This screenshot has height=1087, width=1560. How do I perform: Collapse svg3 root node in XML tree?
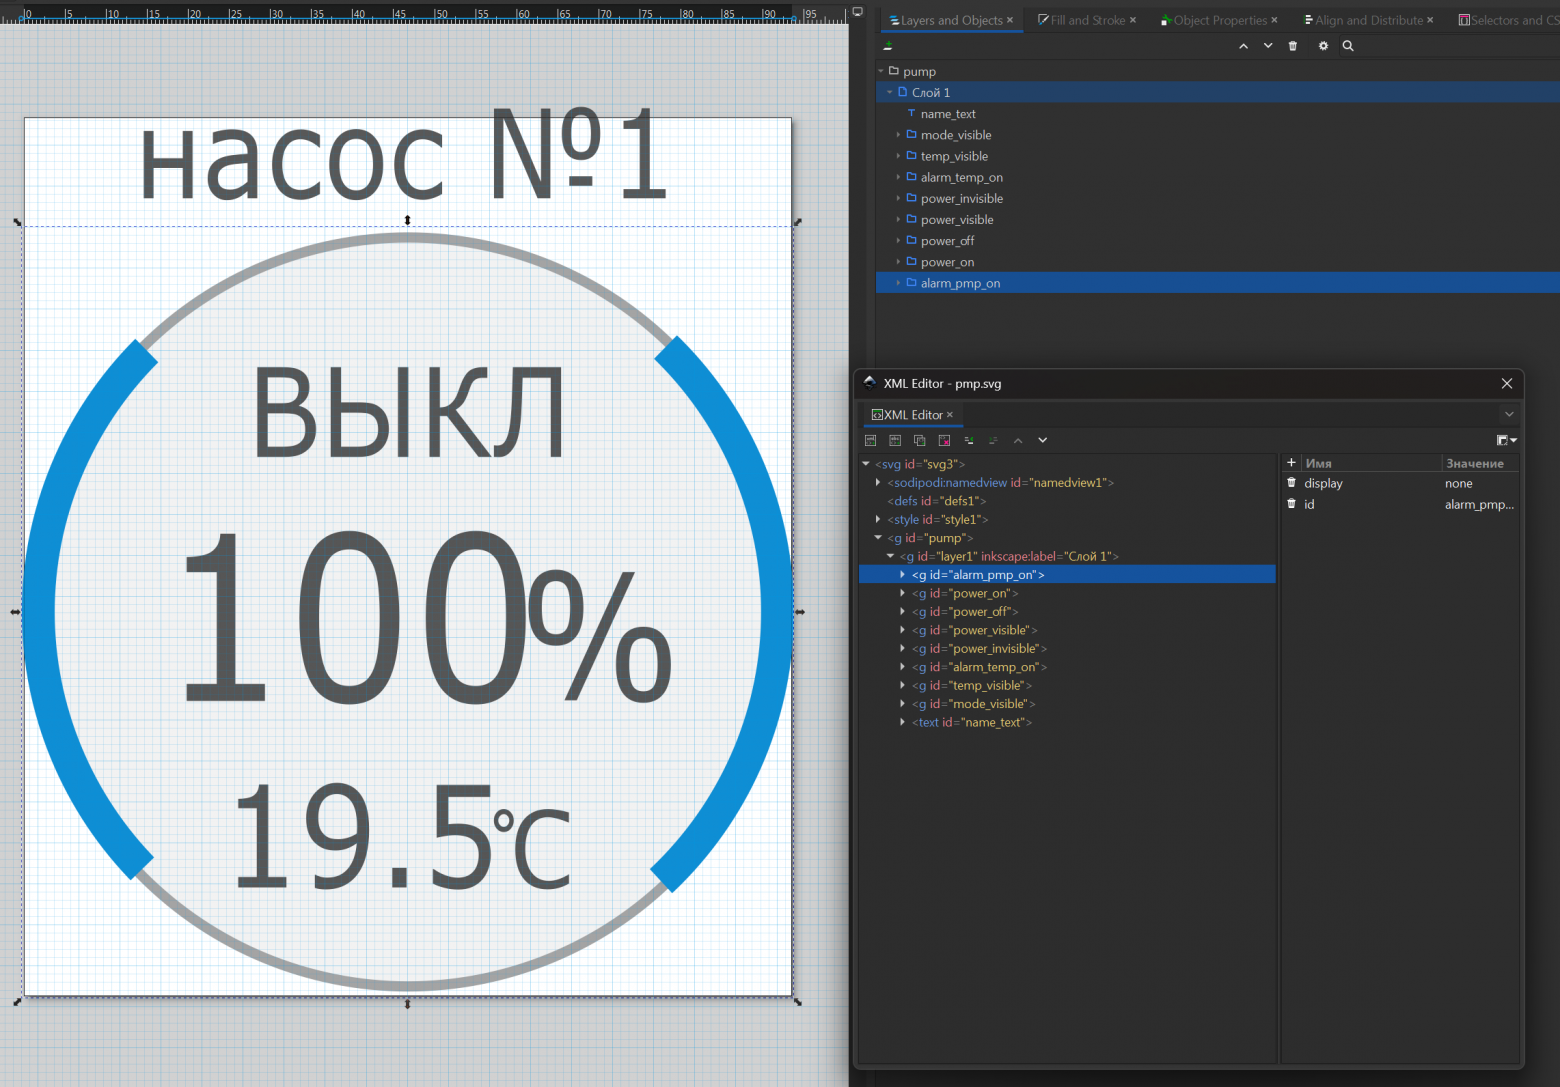[x=866, y=464]
